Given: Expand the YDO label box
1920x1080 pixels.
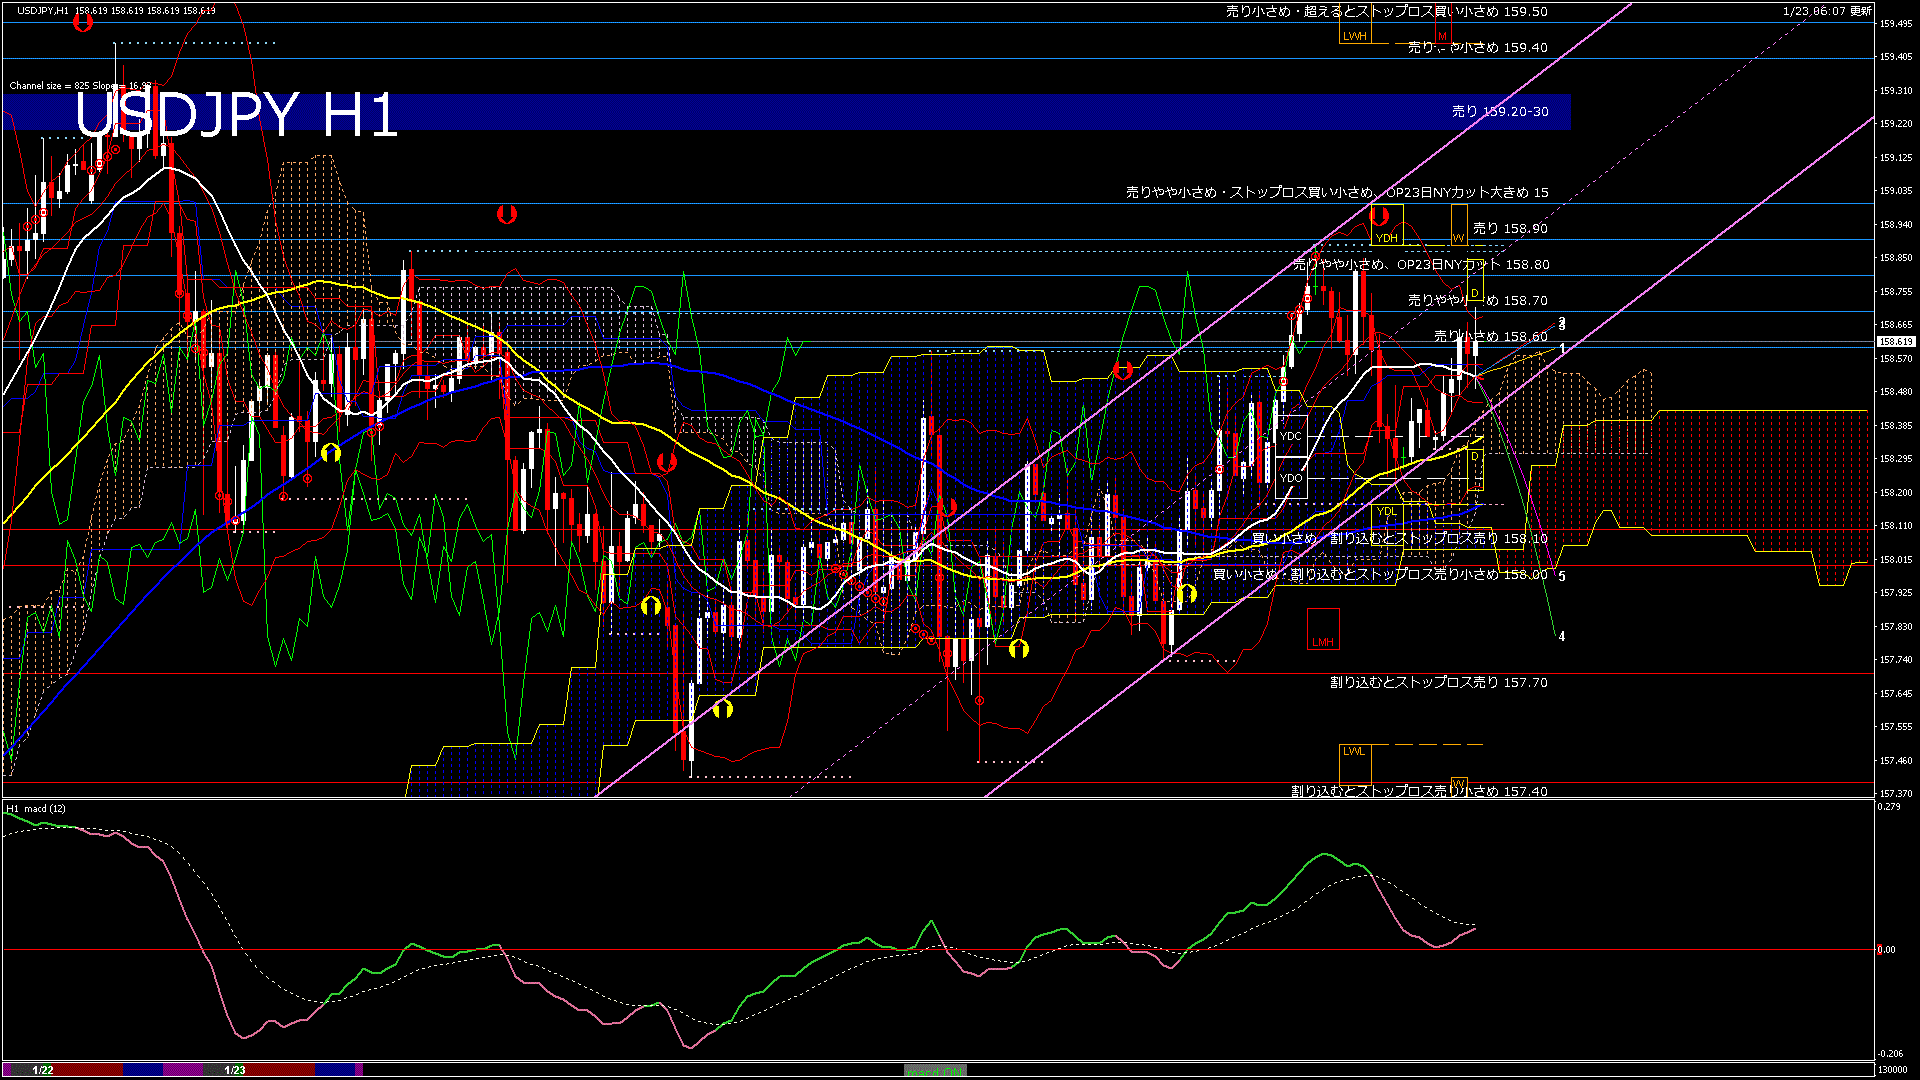Looking at the screenshot, I should (x=1291, y=479).
